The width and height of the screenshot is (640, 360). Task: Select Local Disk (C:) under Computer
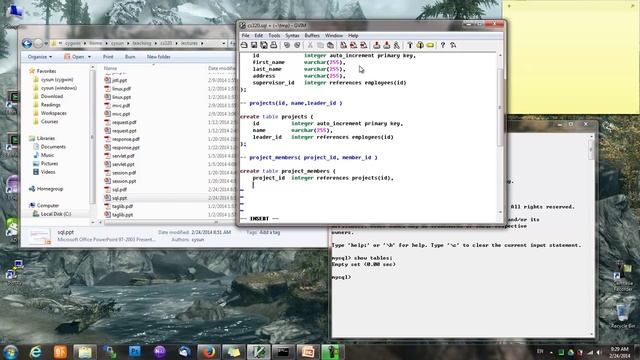coord(56,214)
